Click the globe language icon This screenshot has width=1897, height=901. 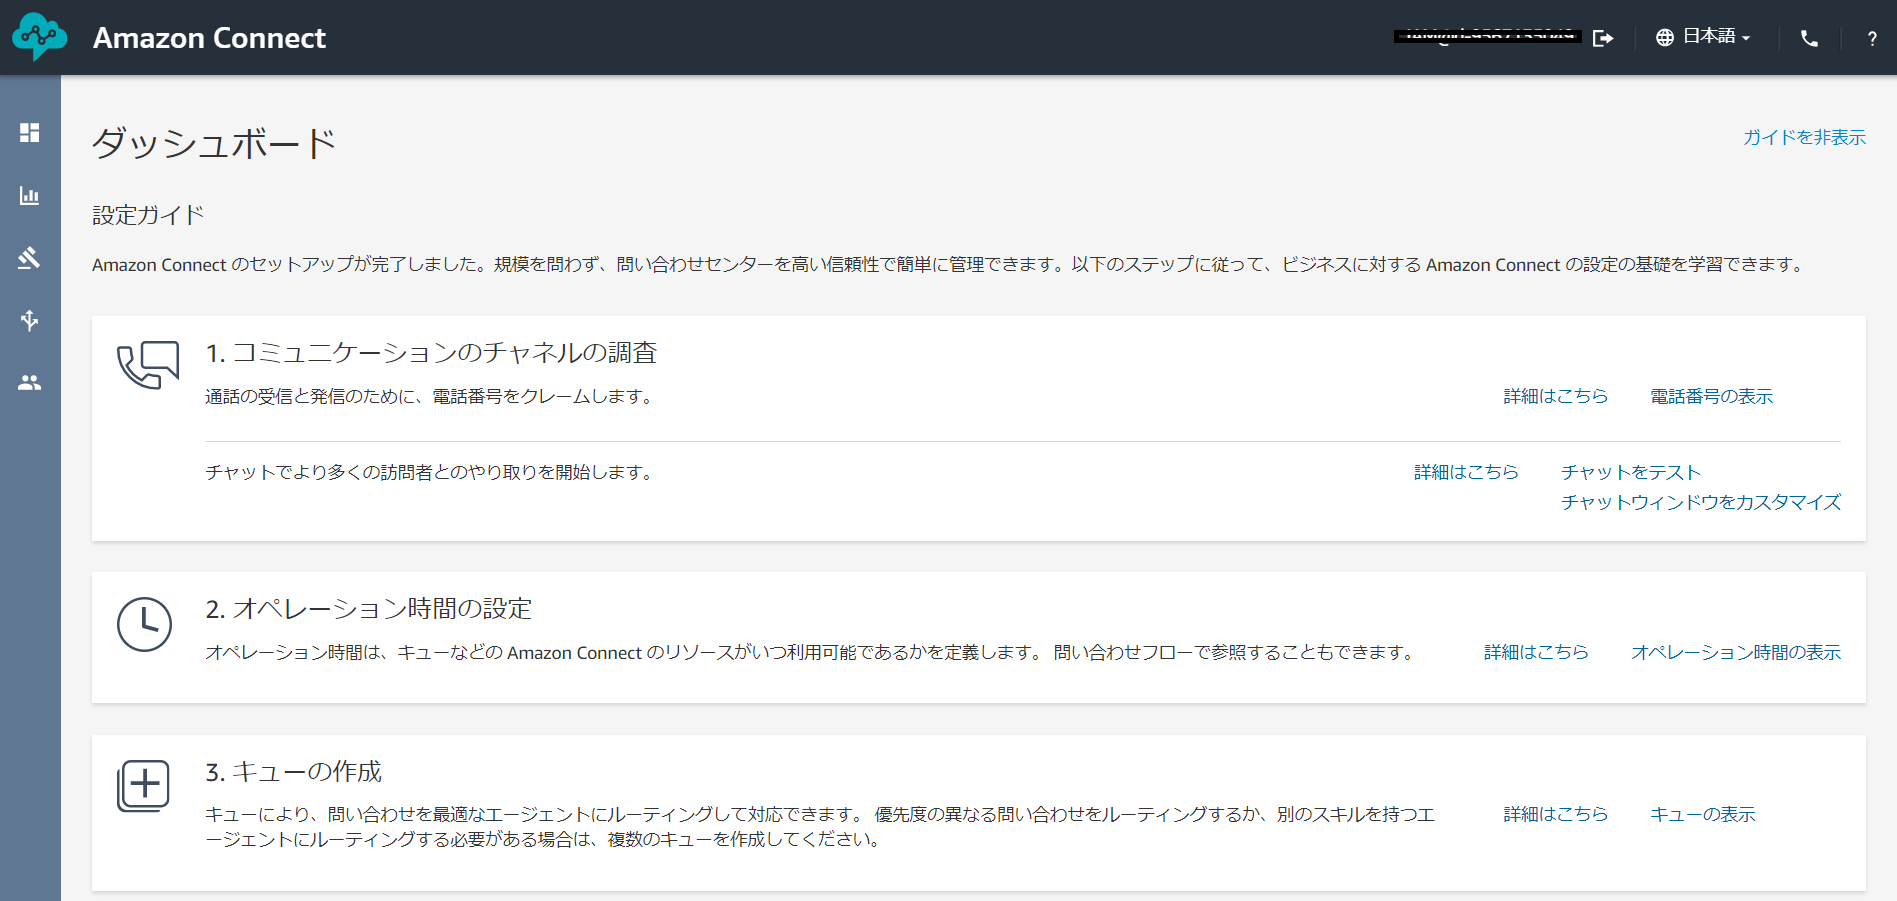(1665, 38)
